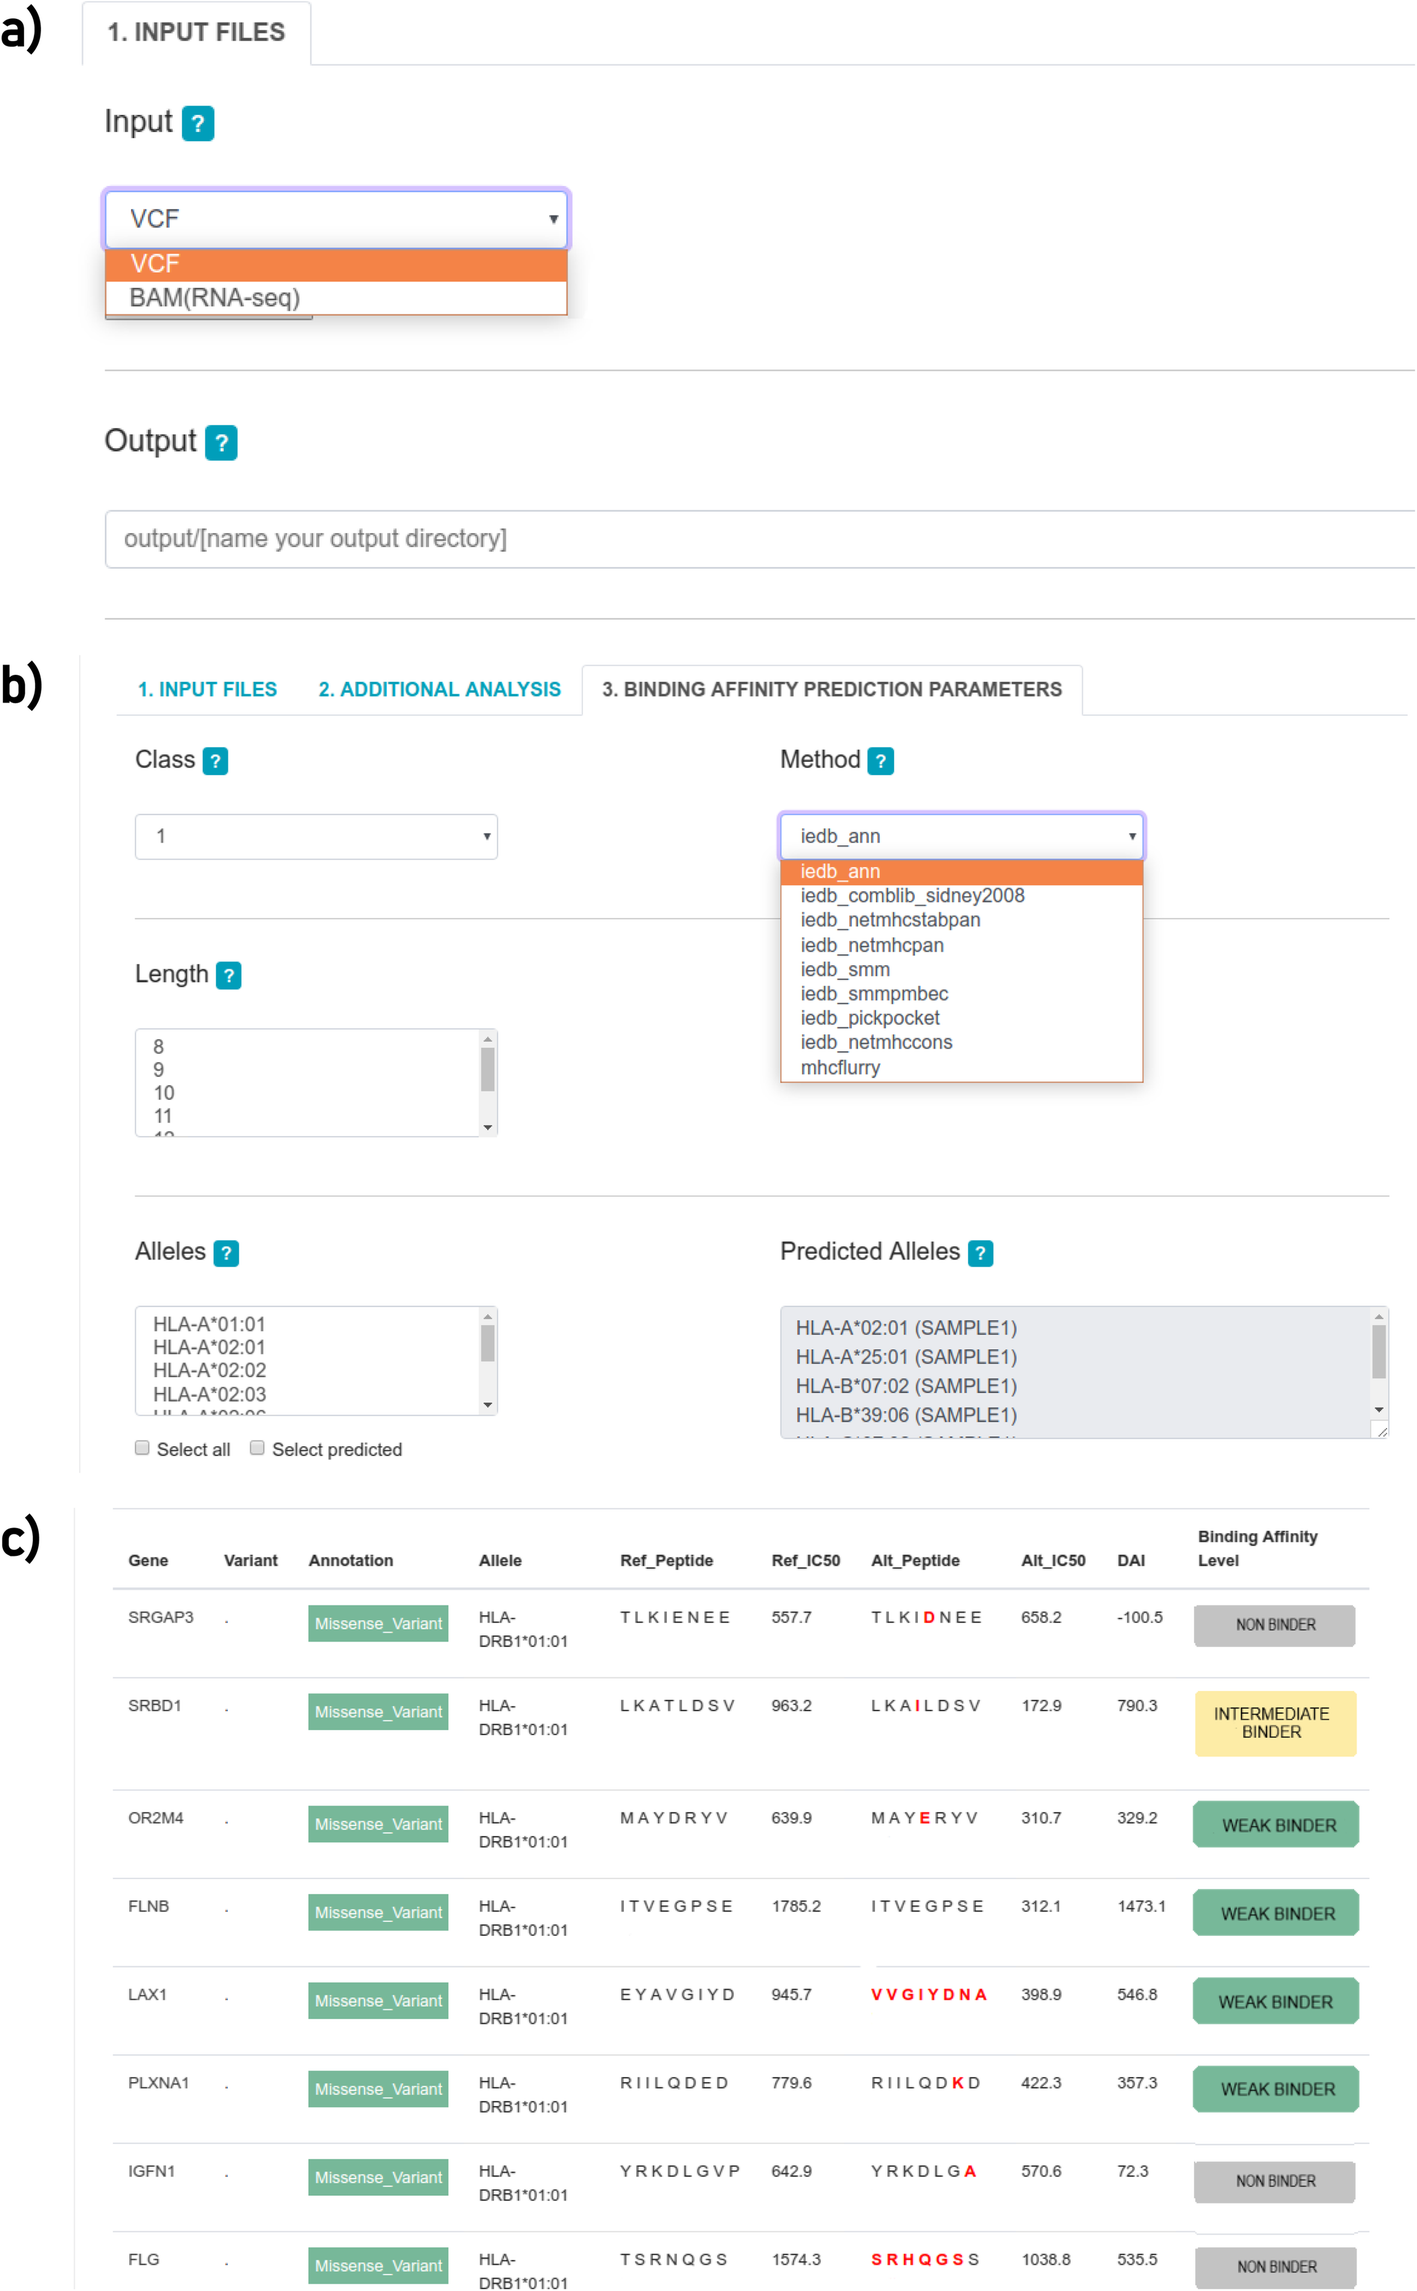This screenshot has width=1417, height=2291.
Task: Open the help icon beside Method
Action: click(x=880, y=761)
